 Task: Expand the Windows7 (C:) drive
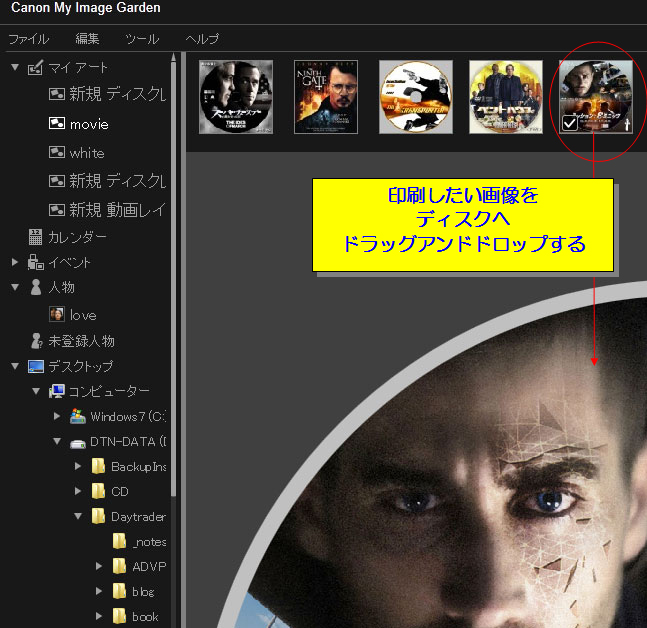(x=57, y=416)
